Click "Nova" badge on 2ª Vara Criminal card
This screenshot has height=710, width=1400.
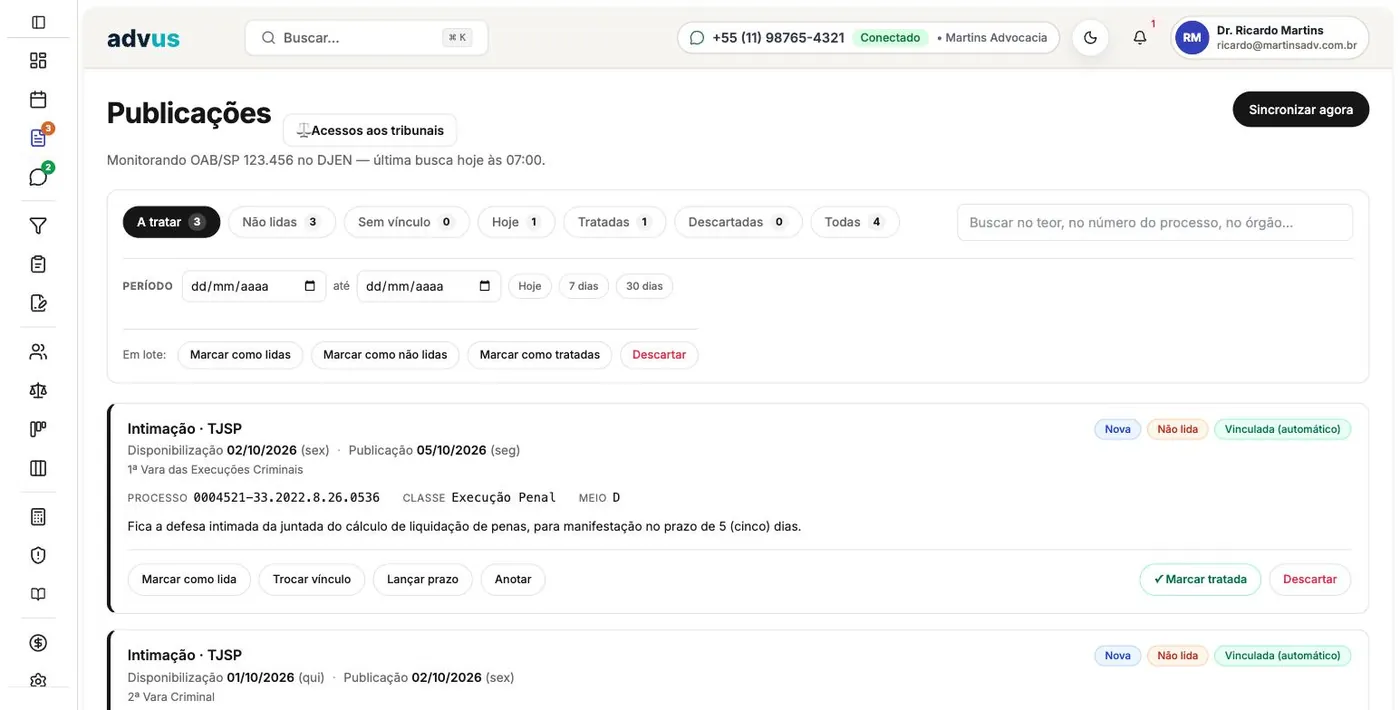[x=1118, y=656]
